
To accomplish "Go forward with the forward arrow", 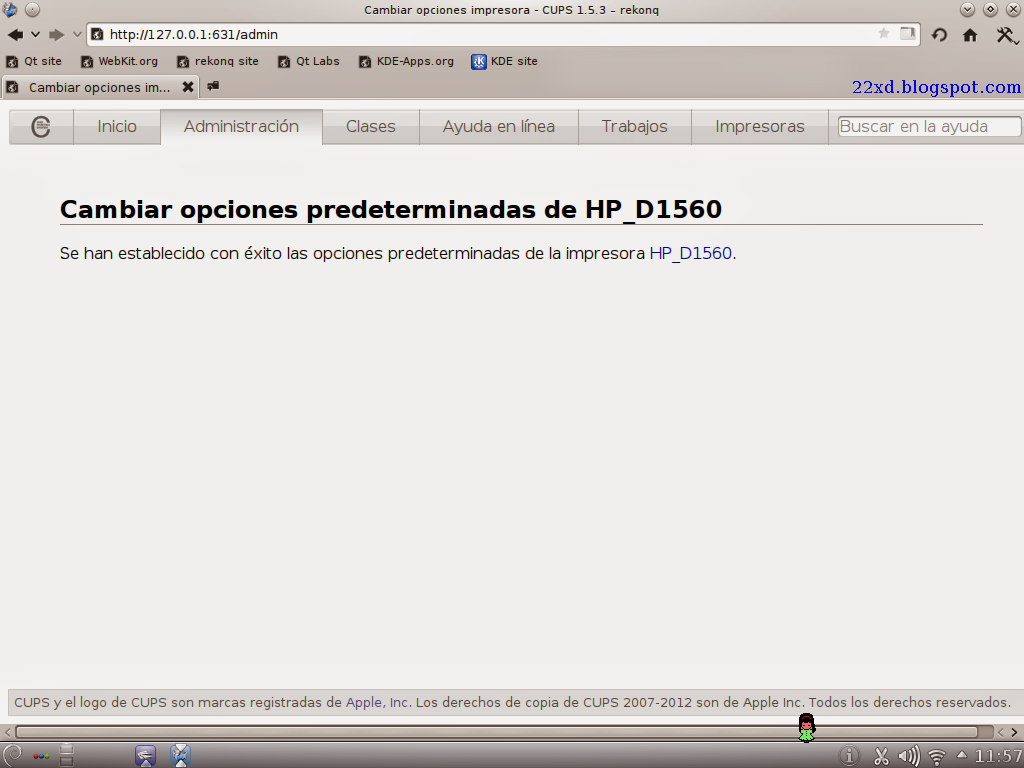I will [57, 35].
